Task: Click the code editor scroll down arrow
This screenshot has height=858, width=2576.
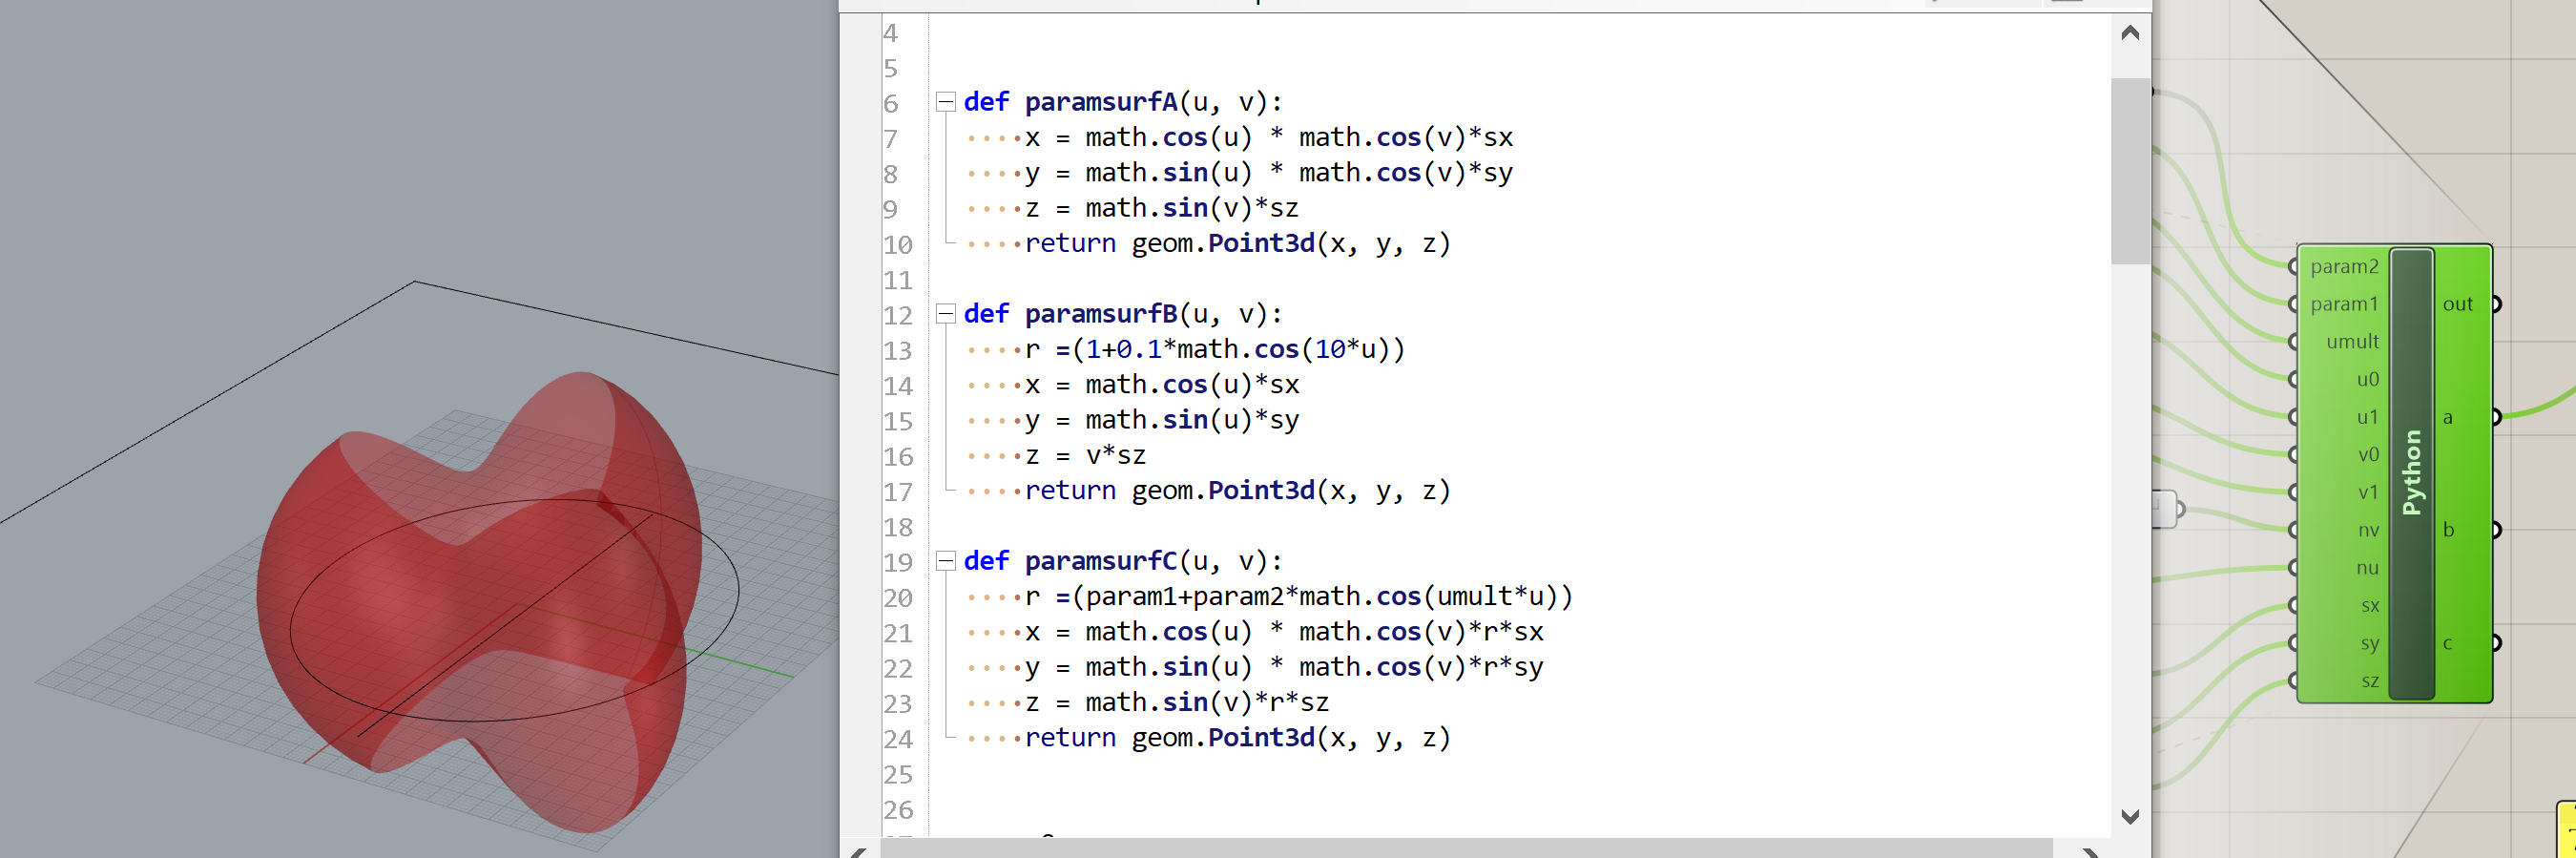Action: pyautogui.click(x=2130, y=817)
